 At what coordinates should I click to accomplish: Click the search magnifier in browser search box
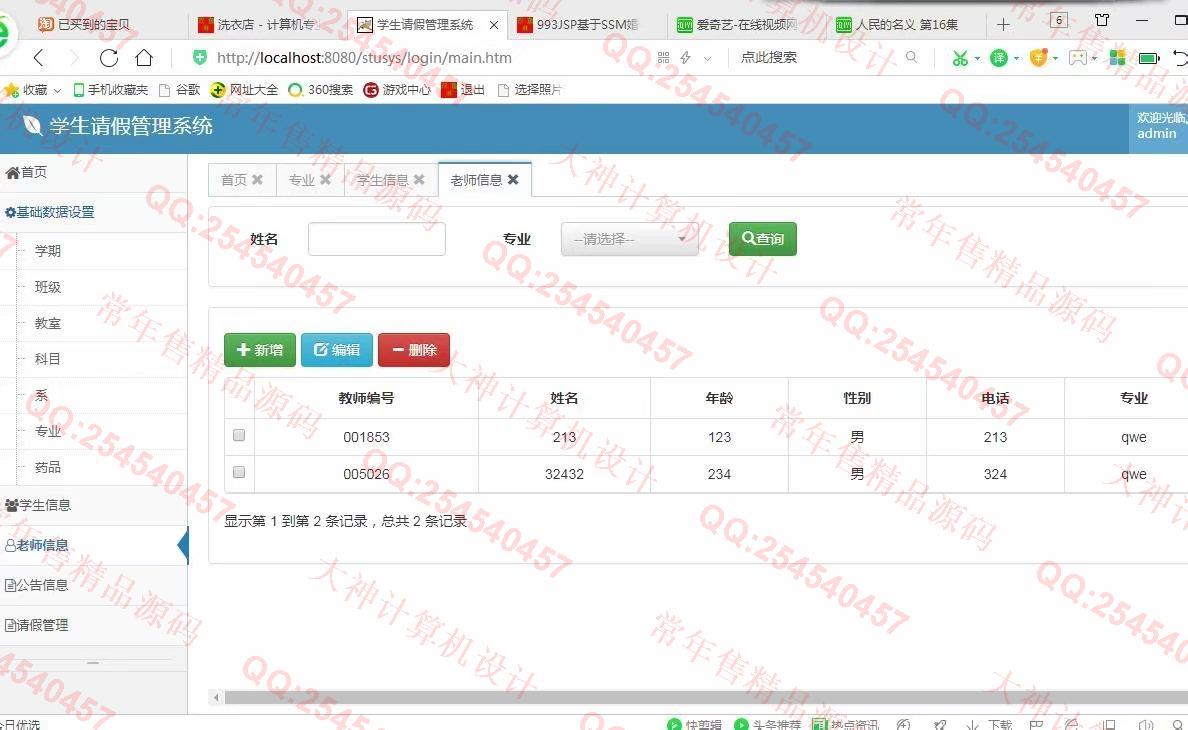911,57
